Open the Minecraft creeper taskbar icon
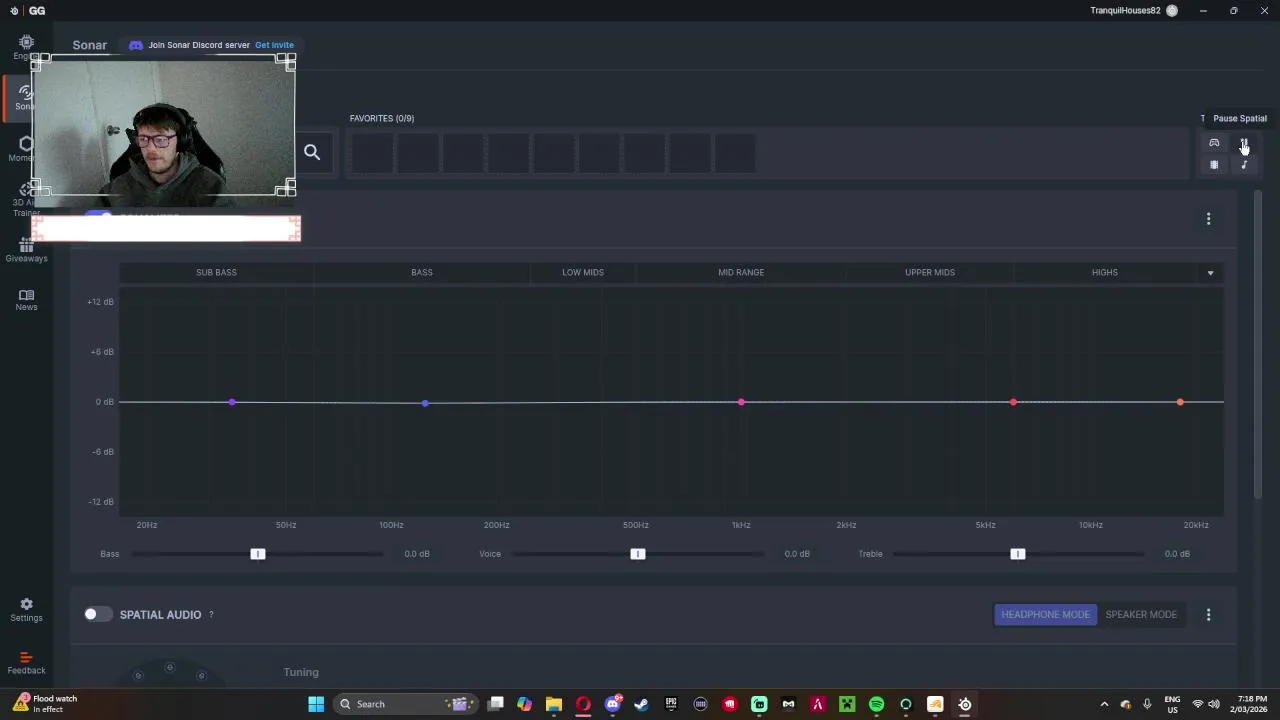The width and height of the screenshot is (1280, 720). [x=847, y=704]
